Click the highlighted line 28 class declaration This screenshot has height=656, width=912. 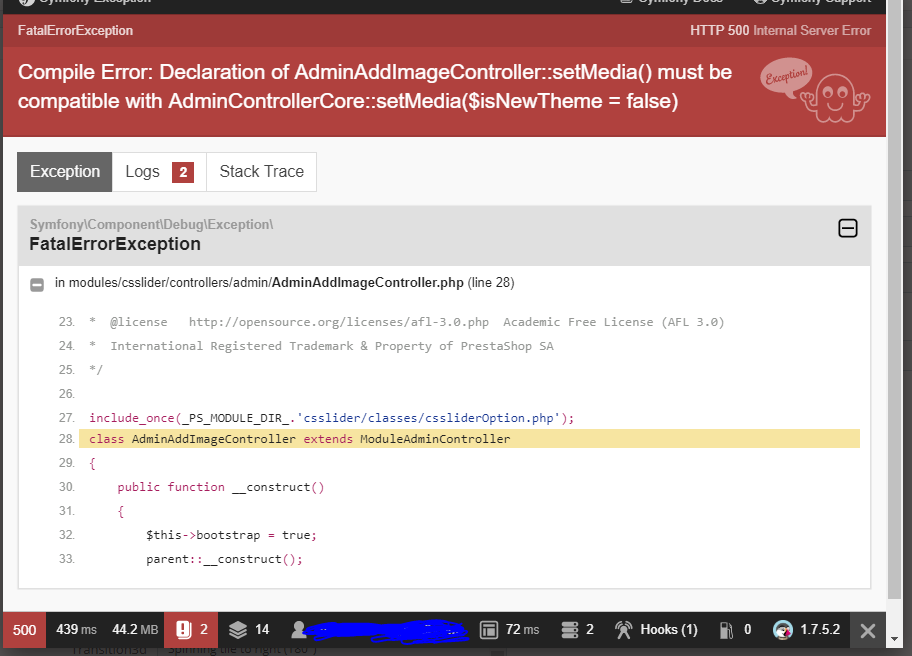point(469,439)
